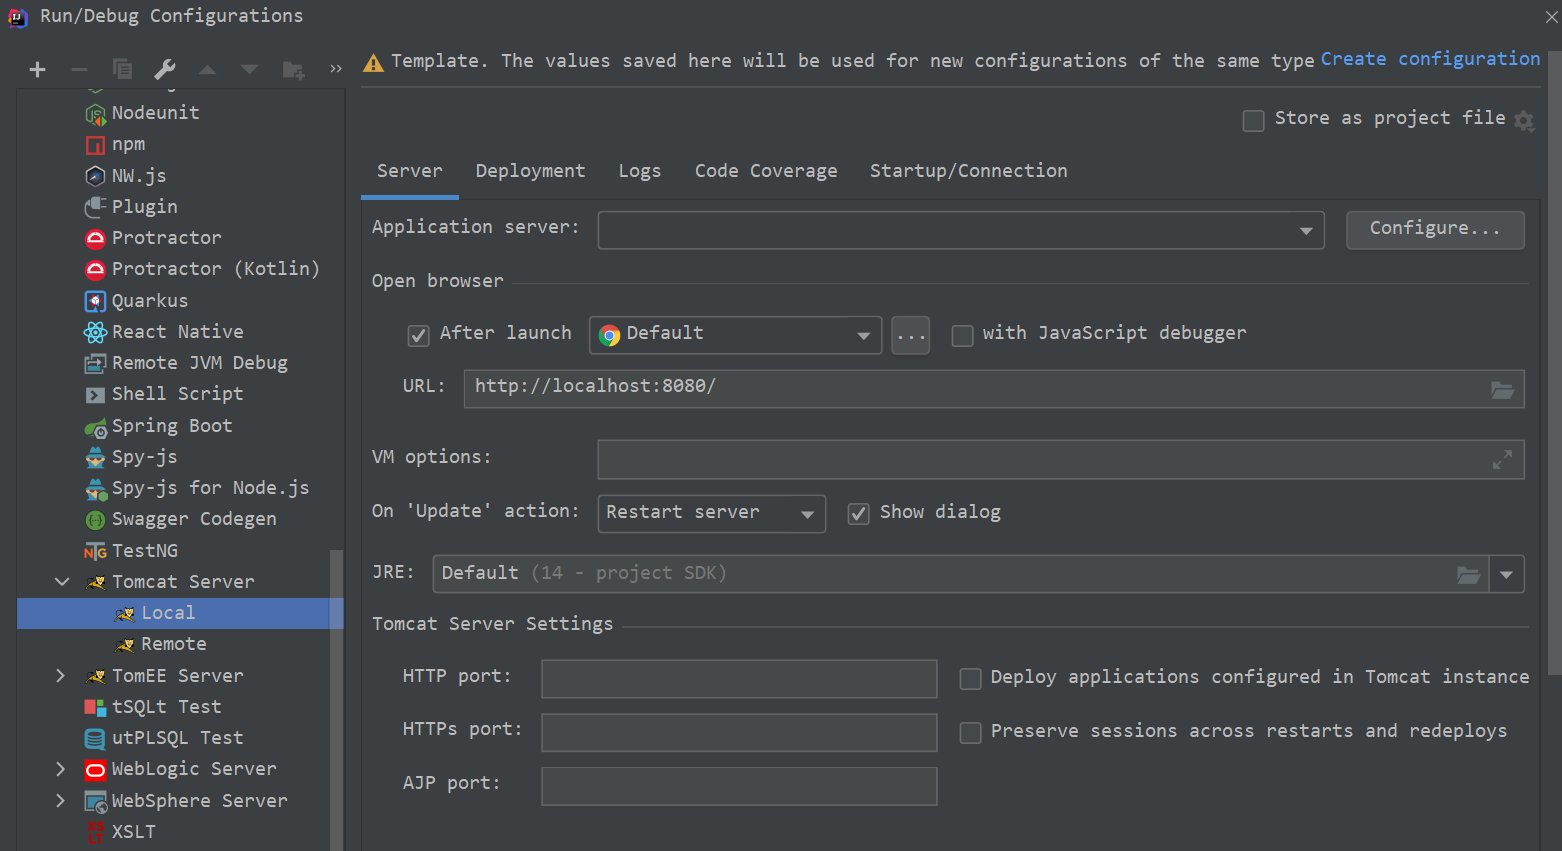Uncheck the Show dialog checkbox
The image size is (1562, 851).
tap(858, 514)
